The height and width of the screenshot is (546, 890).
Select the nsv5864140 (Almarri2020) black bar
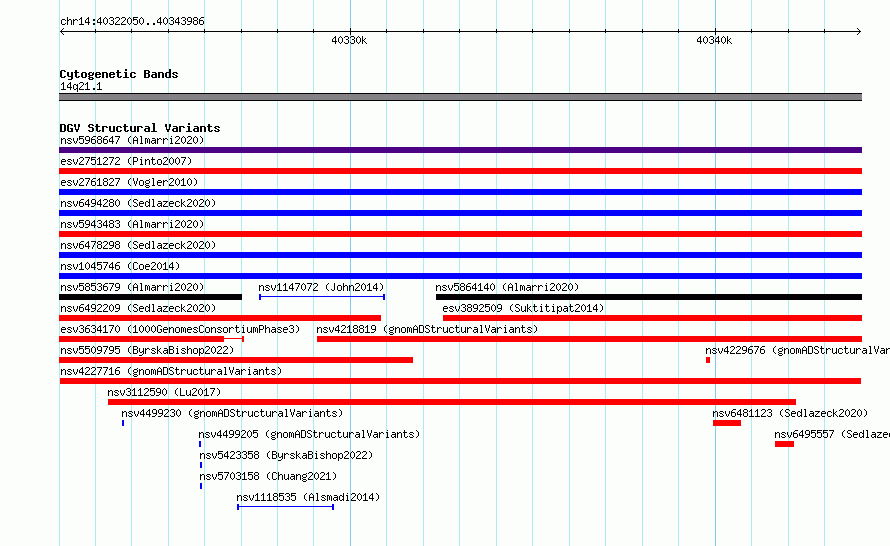[x=649, y=297]
